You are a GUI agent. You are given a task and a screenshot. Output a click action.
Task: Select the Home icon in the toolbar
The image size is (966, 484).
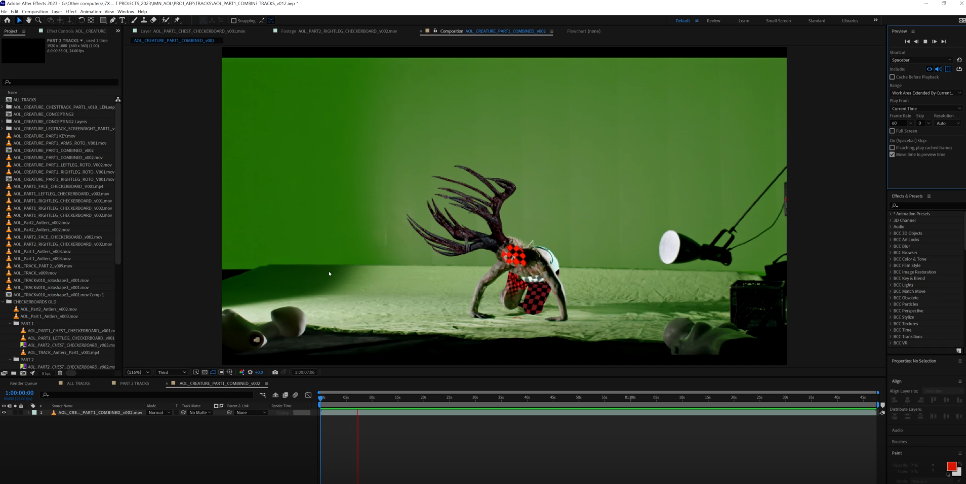[7, 20]
